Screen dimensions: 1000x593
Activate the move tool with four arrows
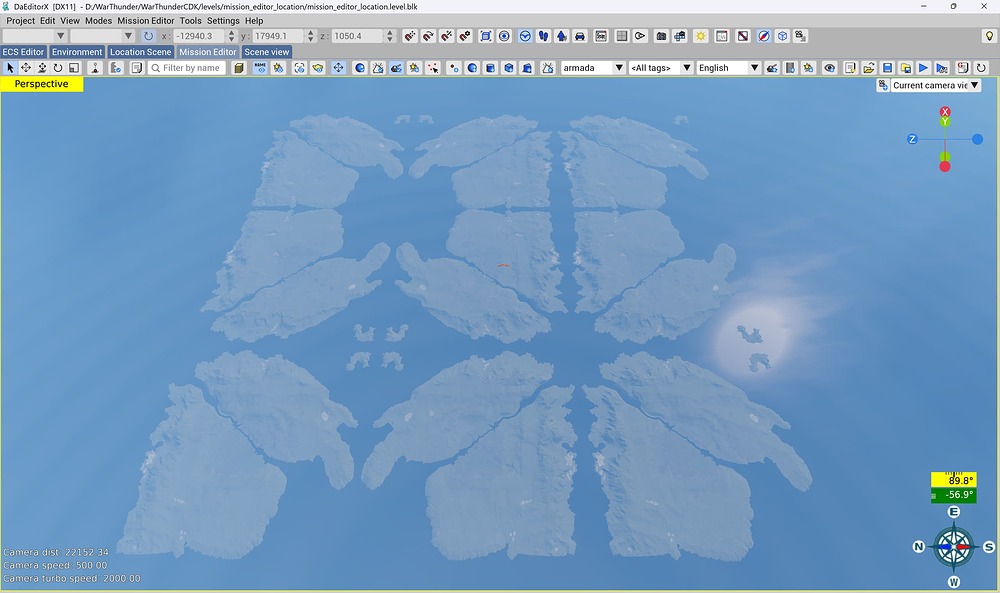click(x=26, y=68)
